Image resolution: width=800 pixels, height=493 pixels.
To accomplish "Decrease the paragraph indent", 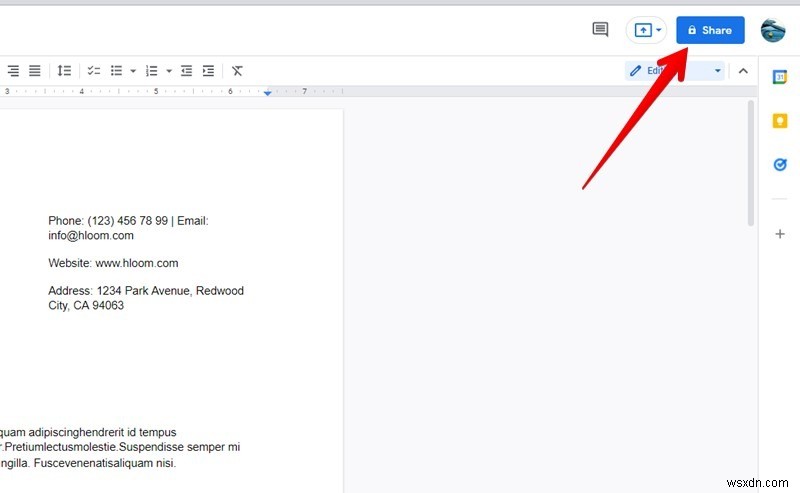I will [x=186, y=71].
